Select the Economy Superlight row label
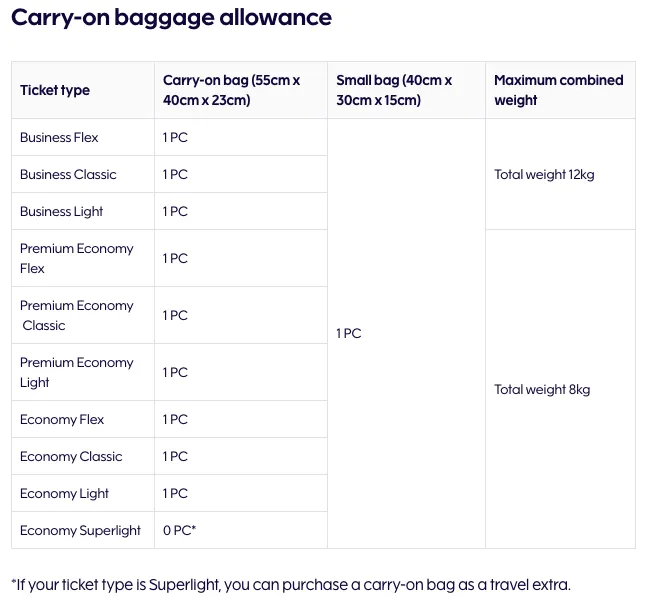Viewport: 648px width, 601px height. pyautogui.click(x=80, y=530)
